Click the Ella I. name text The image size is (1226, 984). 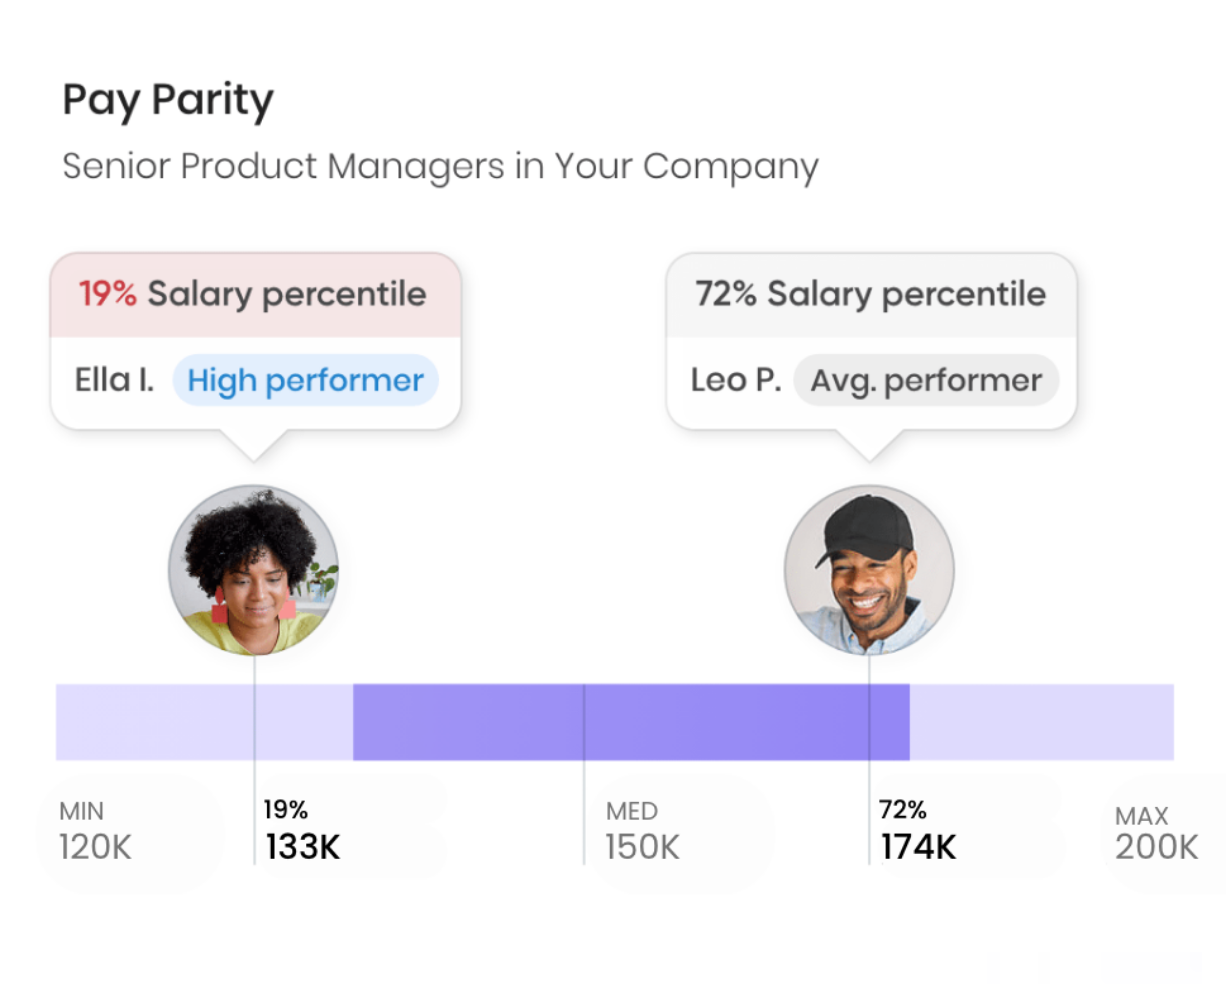tap(114, 380)
